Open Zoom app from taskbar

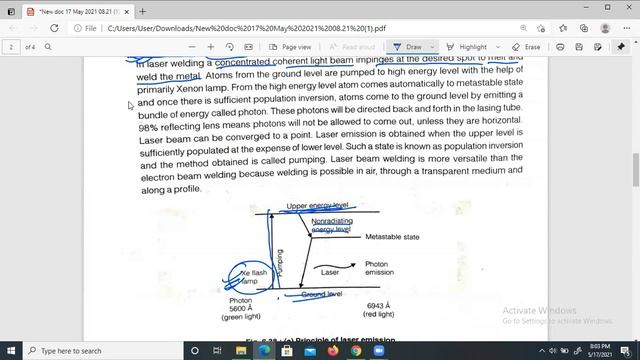pyautogui.click(x=379, y=351)
